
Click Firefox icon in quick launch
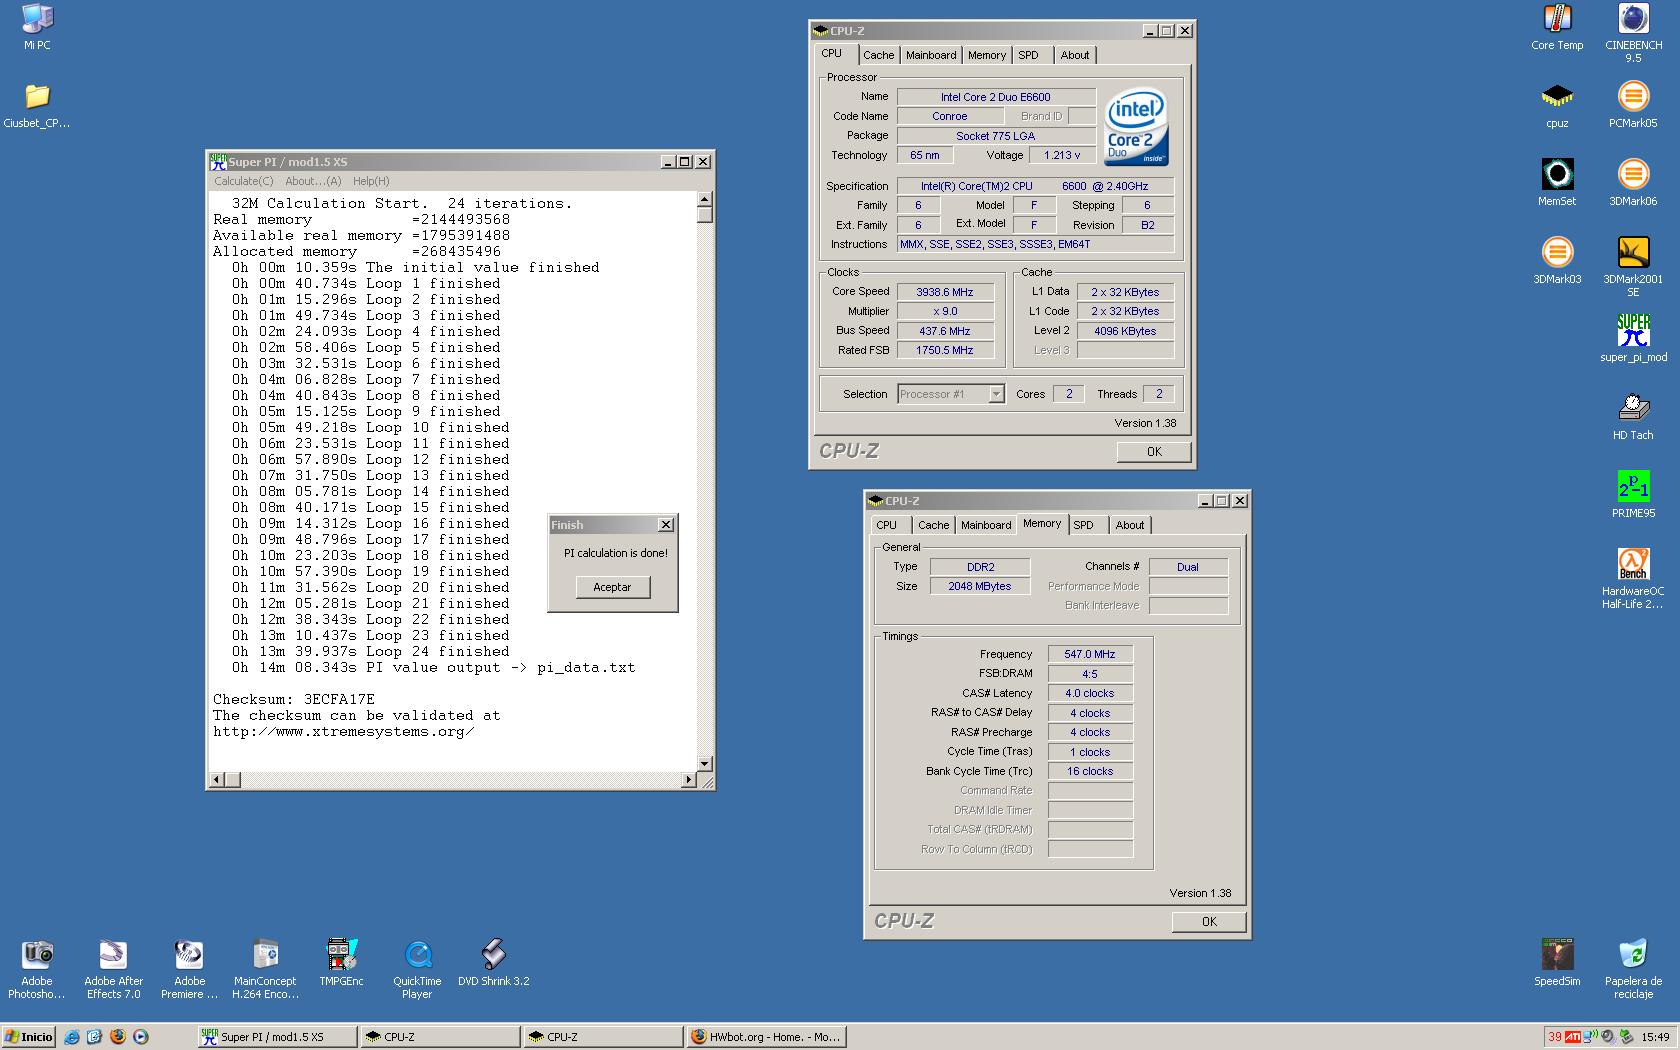117,1037
